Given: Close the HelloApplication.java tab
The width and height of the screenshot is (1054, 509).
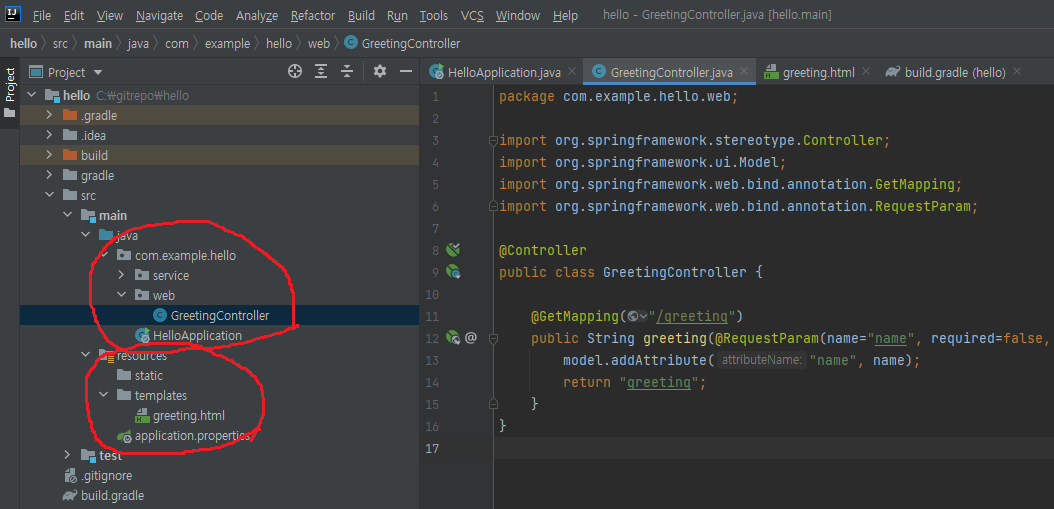Looking at the screenshot, I should coord(572,71).
